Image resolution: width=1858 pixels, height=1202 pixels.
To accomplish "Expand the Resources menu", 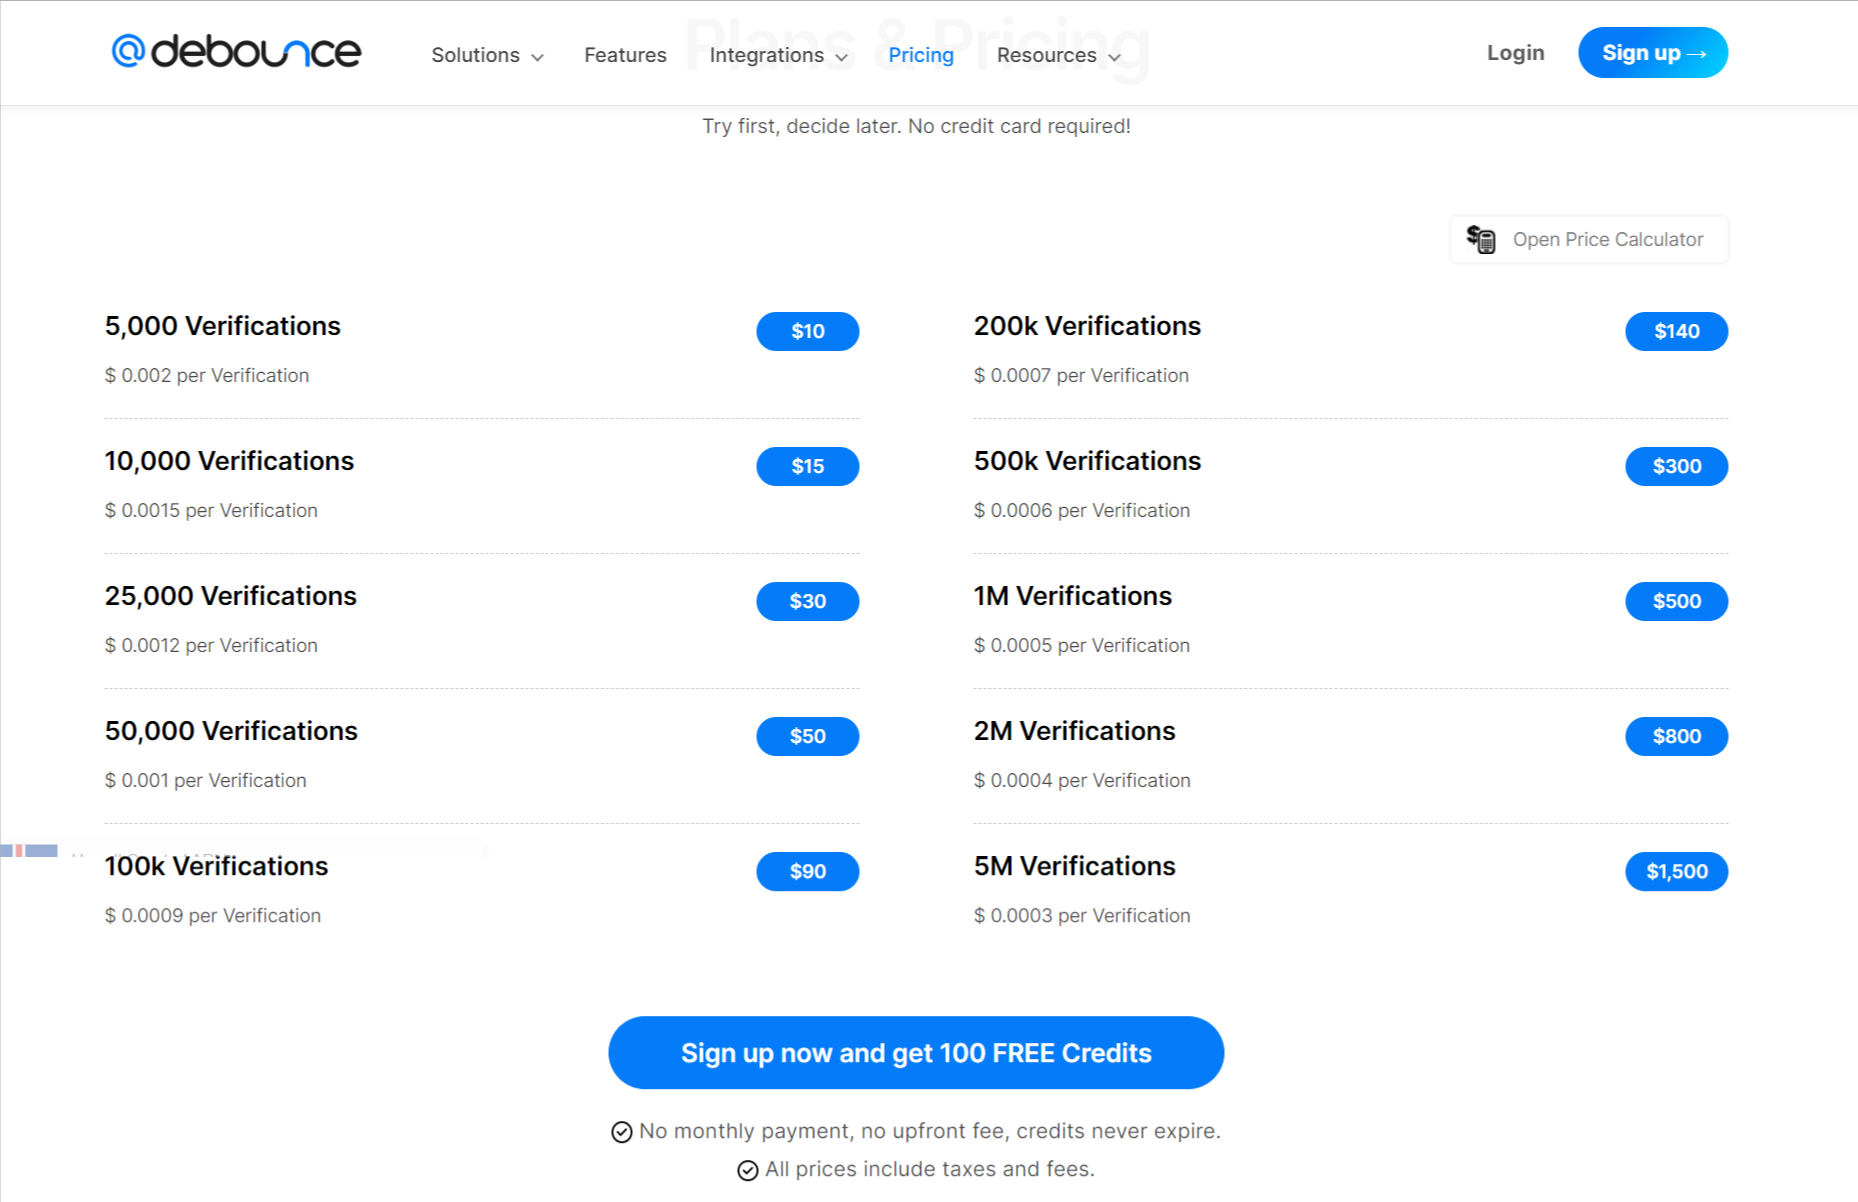I will (x=1057, y=55).
